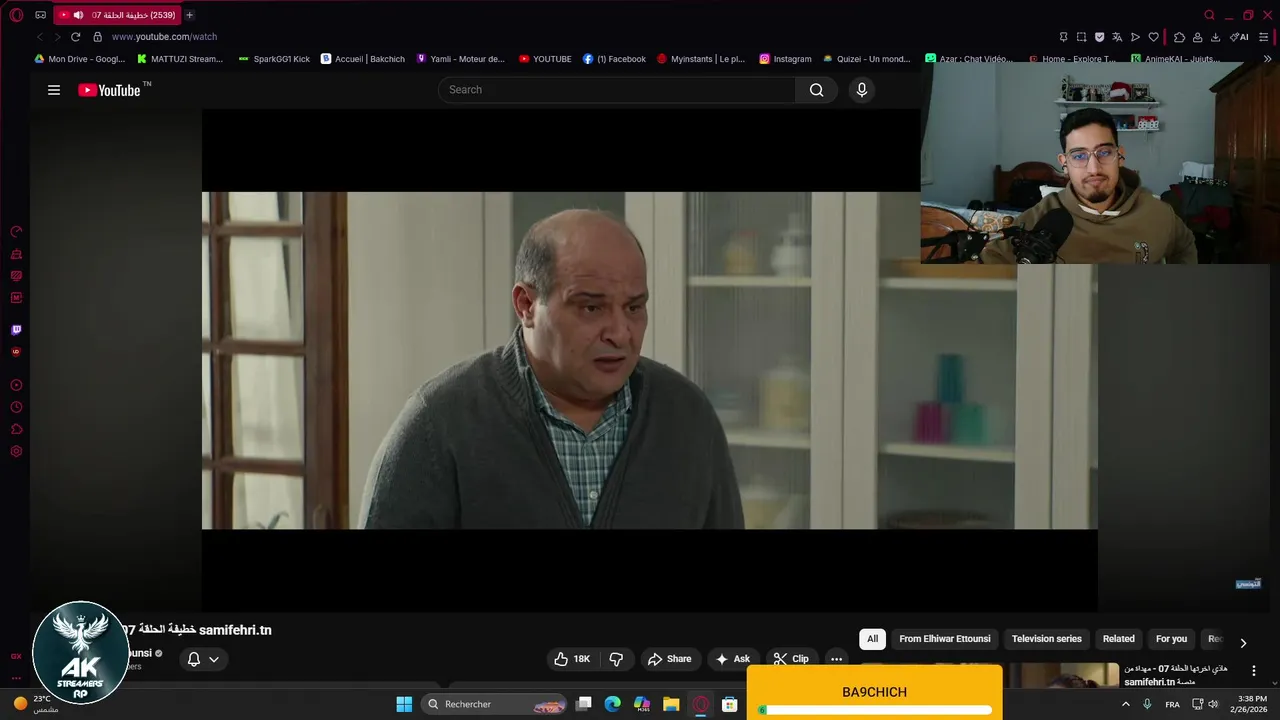Go back to the previous page
This screenshot has width=1280, height=720.
pyautogui.click(x=40, y=37)
